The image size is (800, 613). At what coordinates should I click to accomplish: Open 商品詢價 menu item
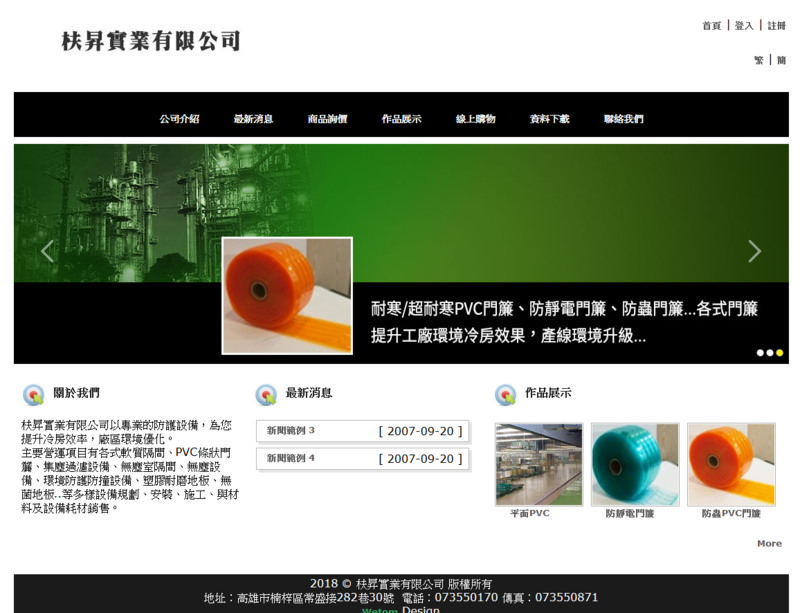pyautogui.click(x=327, y=119)
